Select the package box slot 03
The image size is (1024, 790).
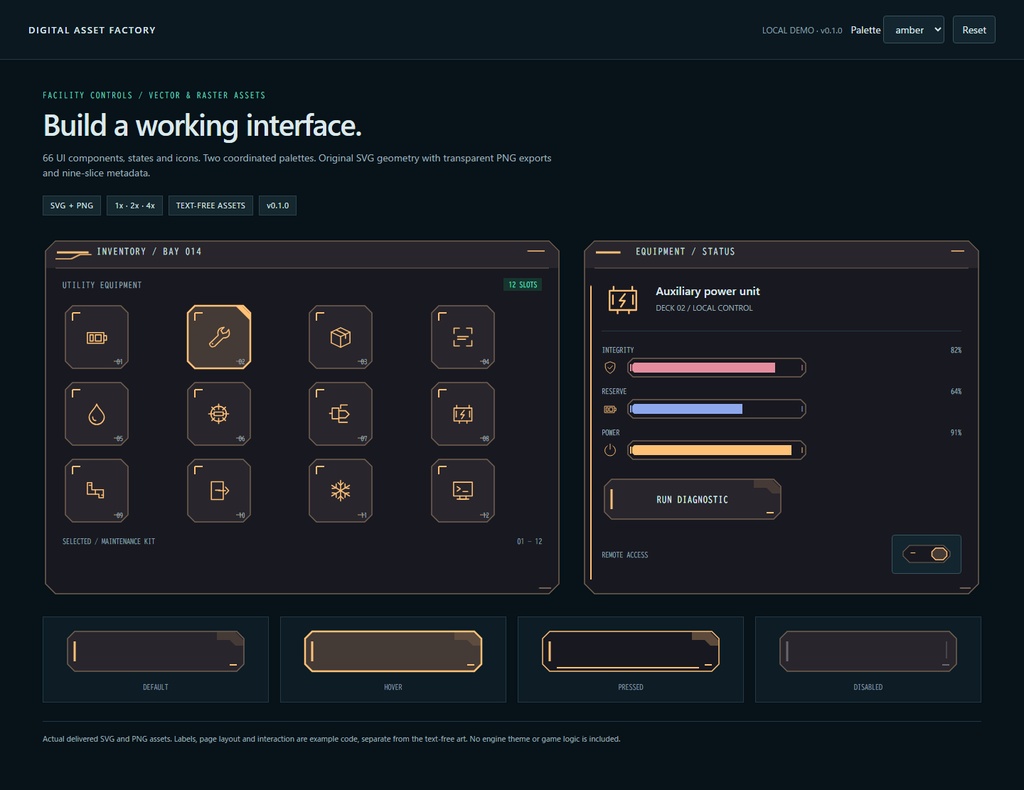[x=341, y=337]
